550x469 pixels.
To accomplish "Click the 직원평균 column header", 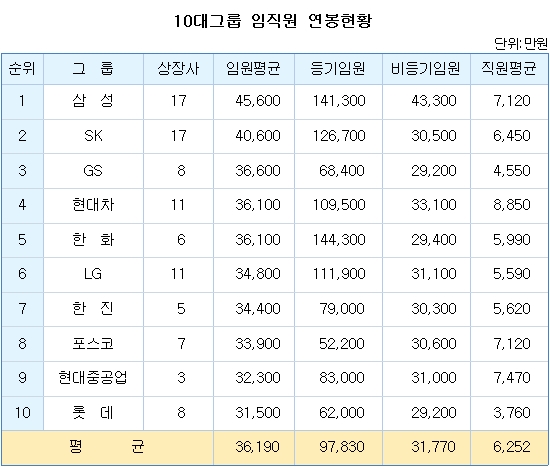I will 509,69.
